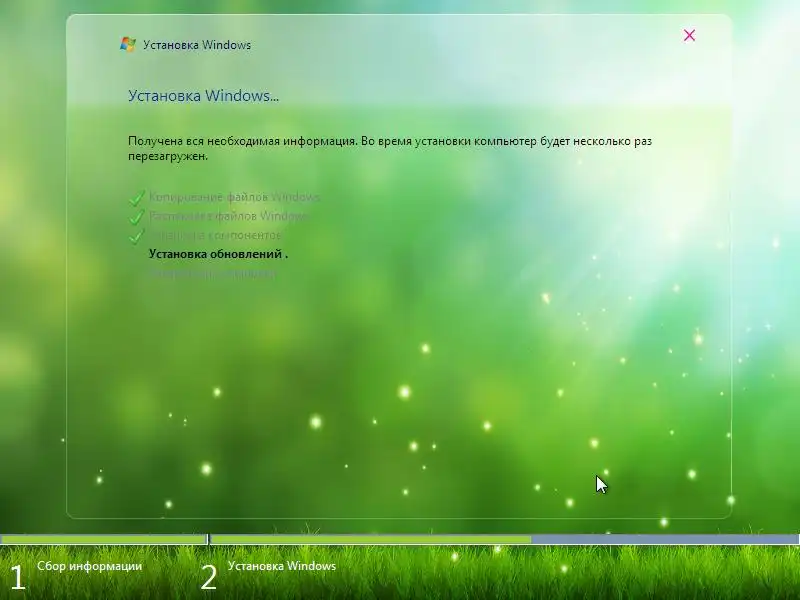
Task: Click the 'Установка Windows' stage progress bar
Action: point(505,539)
